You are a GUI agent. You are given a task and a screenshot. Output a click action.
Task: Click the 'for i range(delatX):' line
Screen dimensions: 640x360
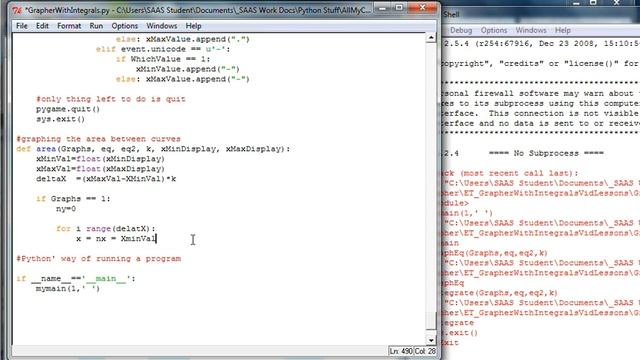106,229
